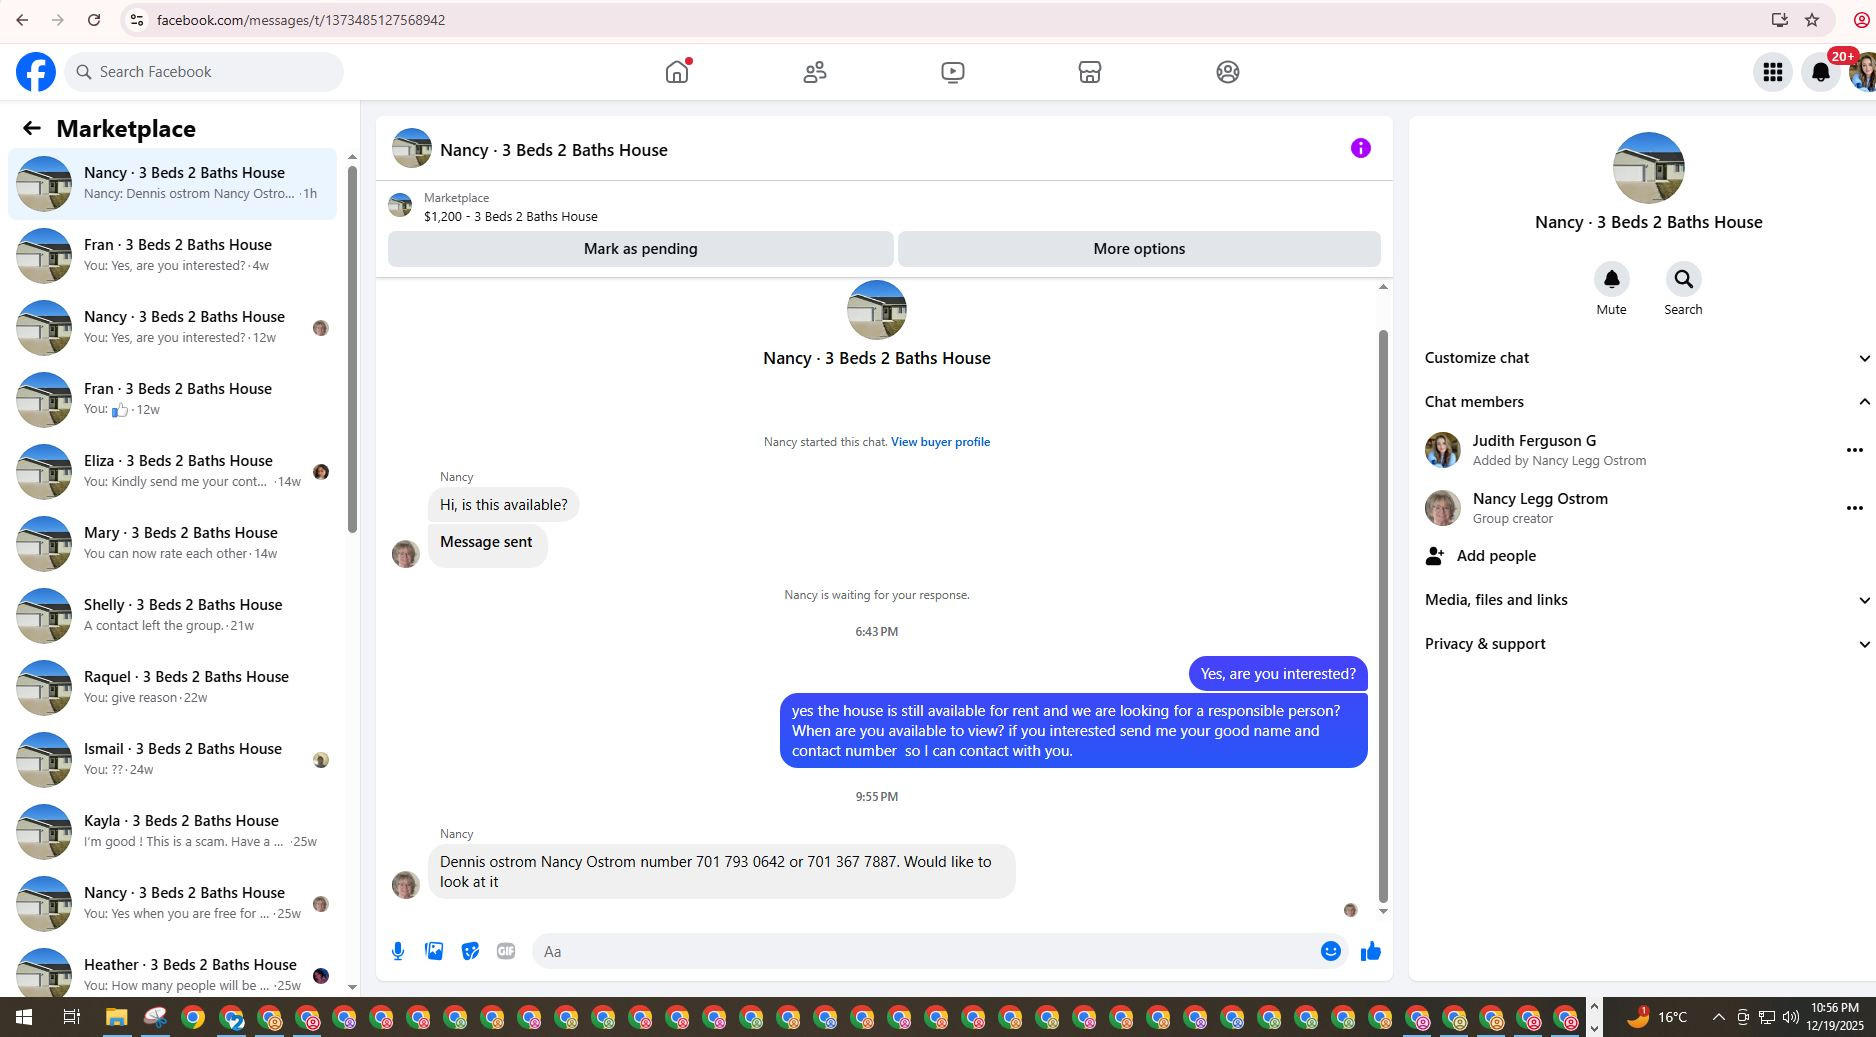
Task: Click the browser address bar URL
Action: click(301, 20)
